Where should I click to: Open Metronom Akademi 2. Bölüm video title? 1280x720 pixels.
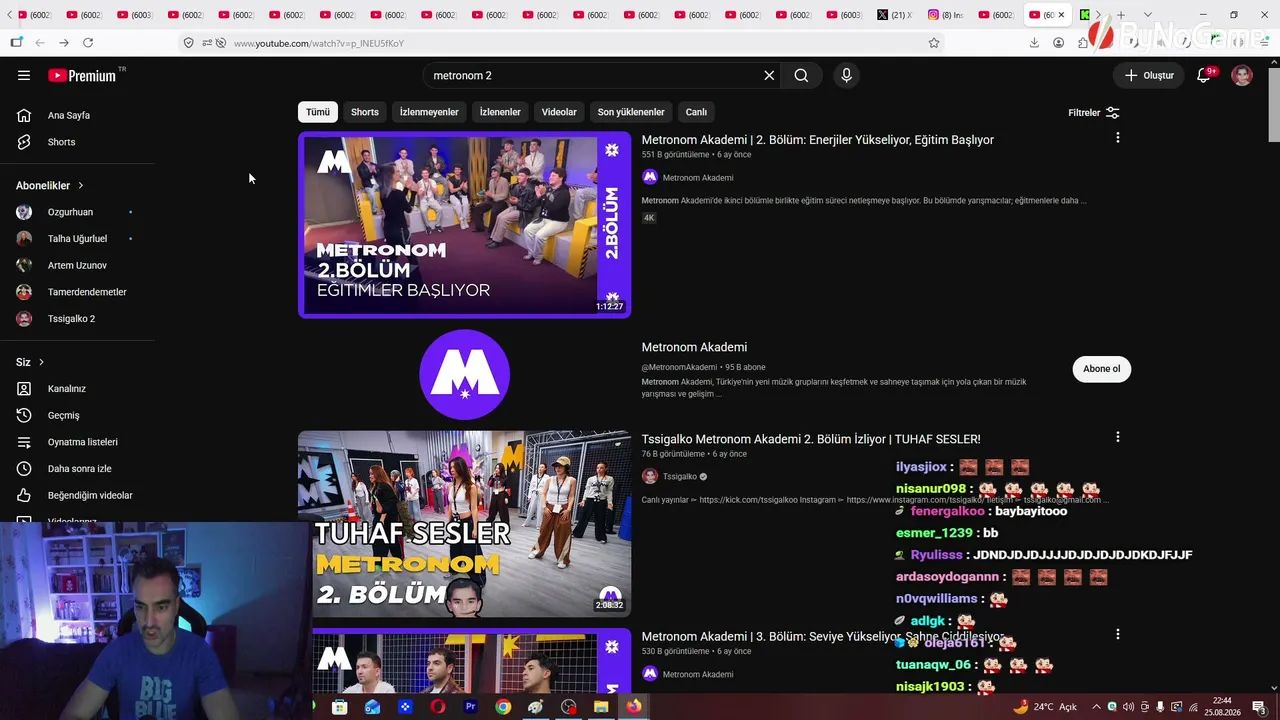coord(818,140)
